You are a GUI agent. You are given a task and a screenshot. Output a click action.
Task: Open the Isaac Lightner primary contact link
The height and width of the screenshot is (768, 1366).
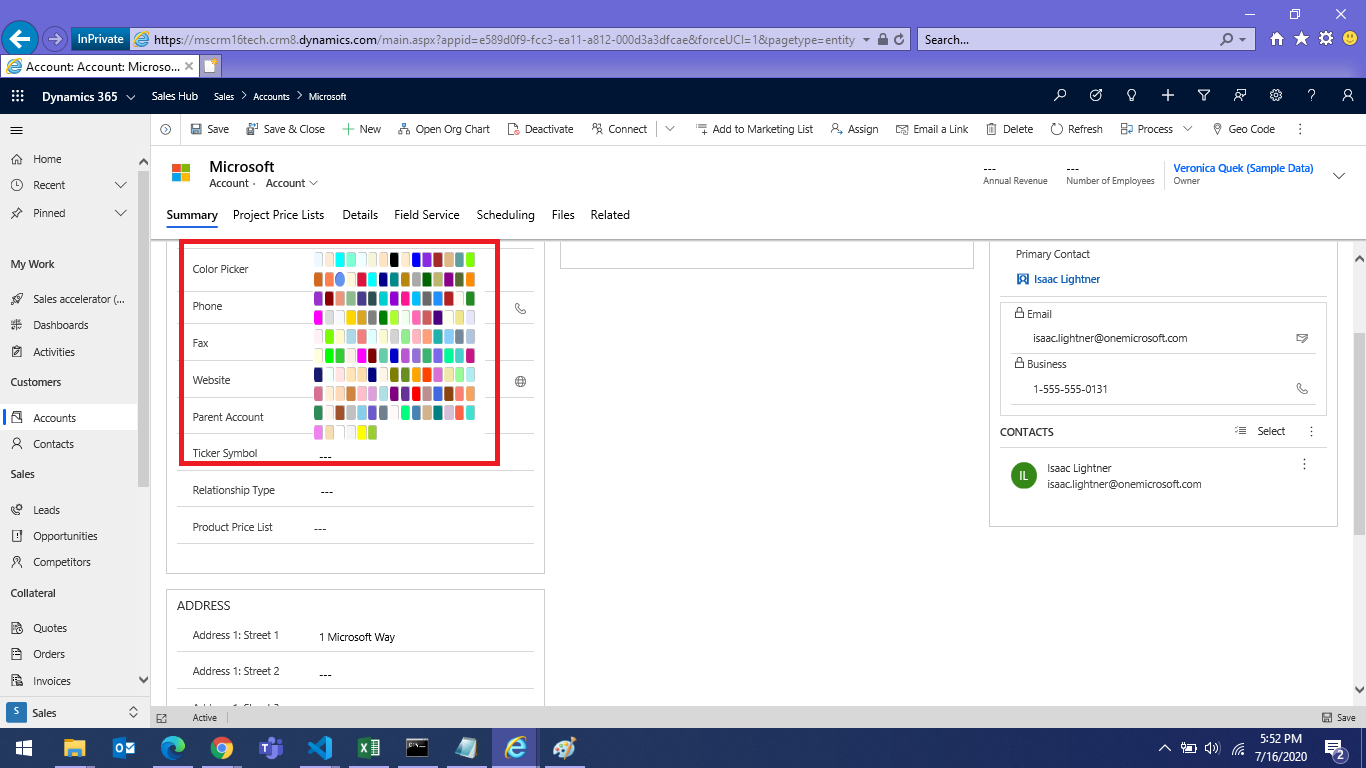tap(1066, 279)
